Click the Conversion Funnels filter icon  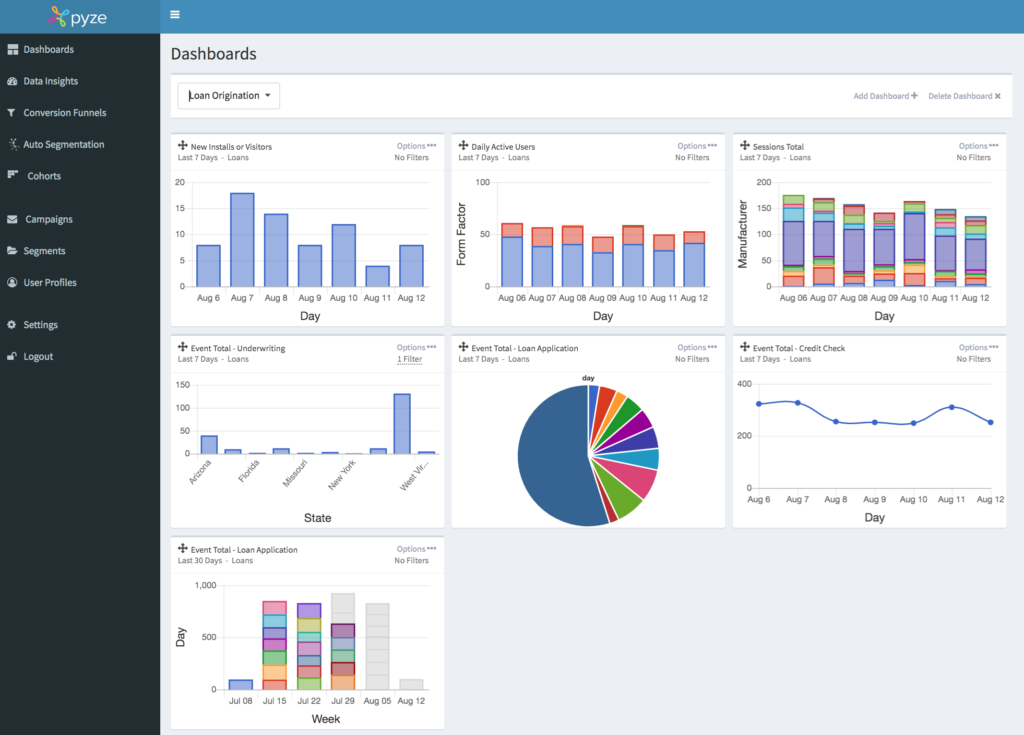[12, 113]
